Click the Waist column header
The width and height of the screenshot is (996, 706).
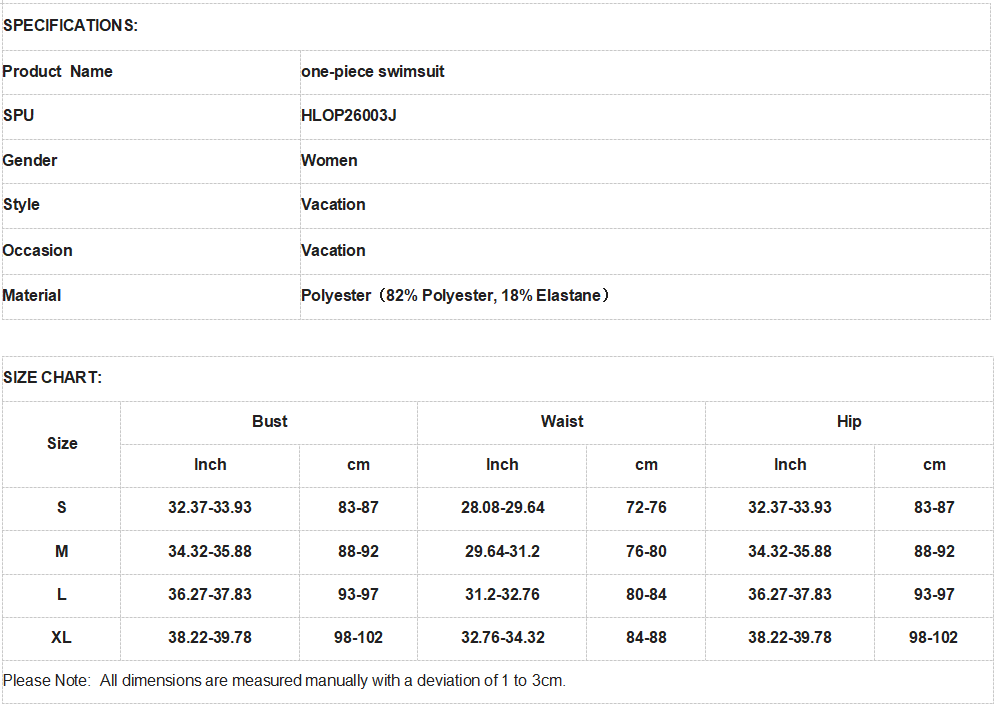pos(562,421)
